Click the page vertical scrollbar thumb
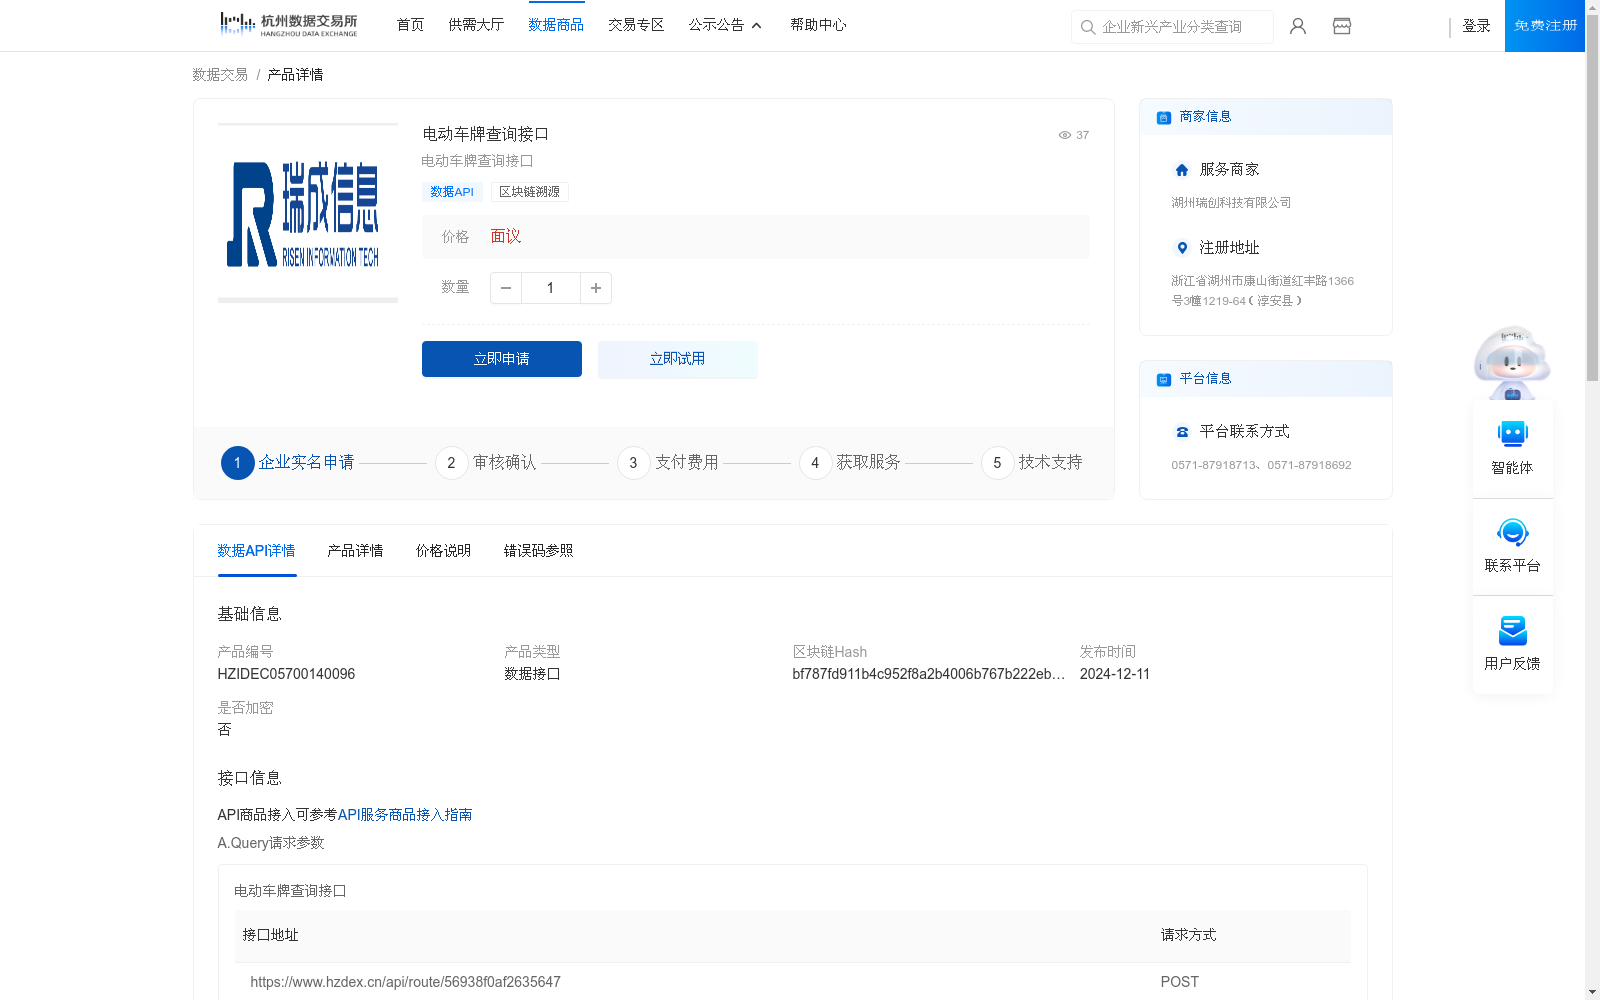Screen dimensions: 1600x1000 [x=1592, y=198]
